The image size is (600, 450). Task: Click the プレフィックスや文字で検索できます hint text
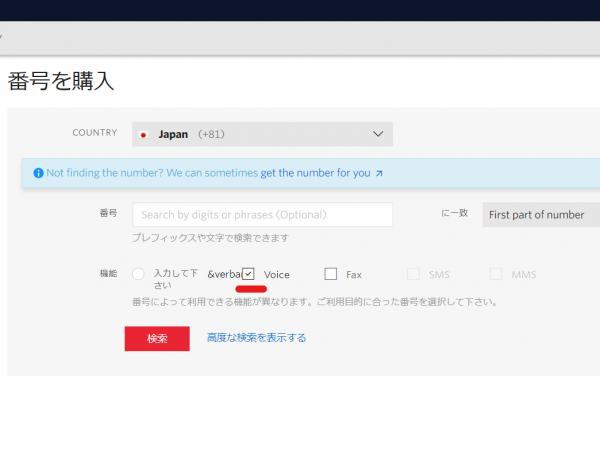pyautogui.click(x=210, y=238)
